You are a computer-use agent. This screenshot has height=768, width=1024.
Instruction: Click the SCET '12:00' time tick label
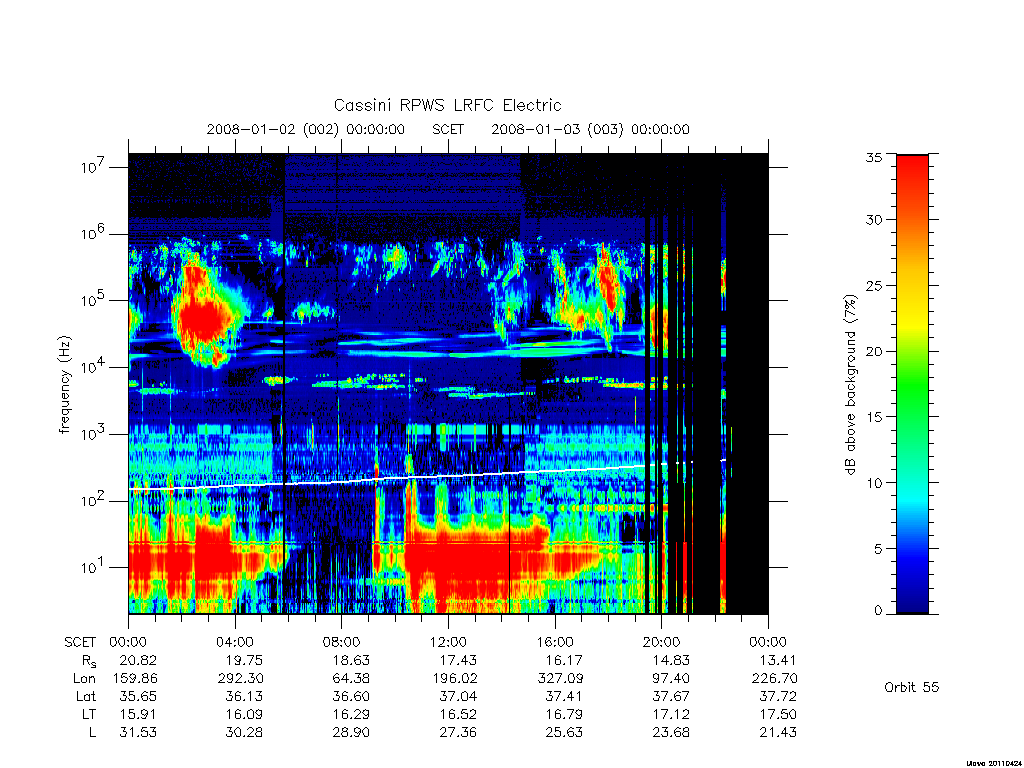pos(448,642)
